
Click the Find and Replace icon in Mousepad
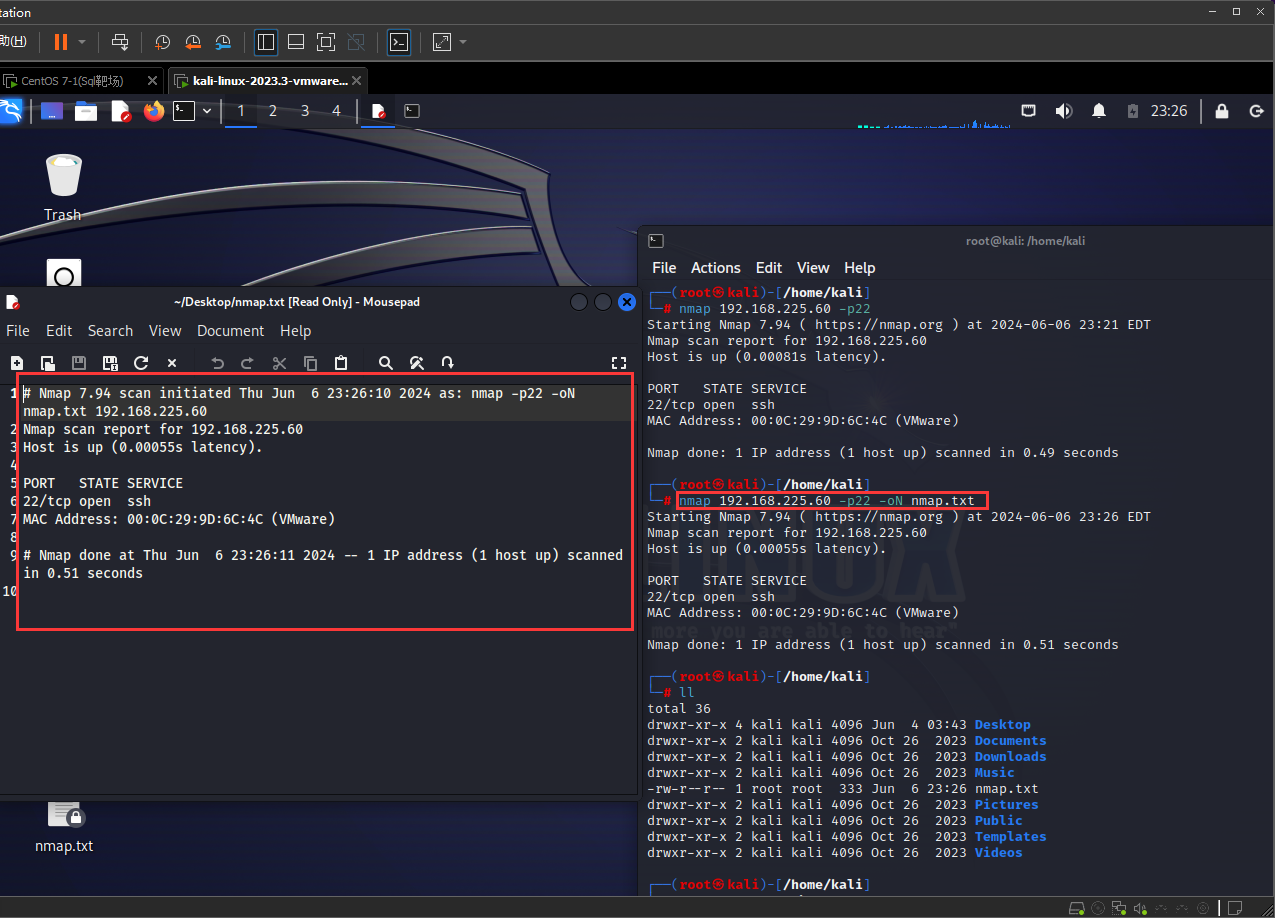(417, 363)
